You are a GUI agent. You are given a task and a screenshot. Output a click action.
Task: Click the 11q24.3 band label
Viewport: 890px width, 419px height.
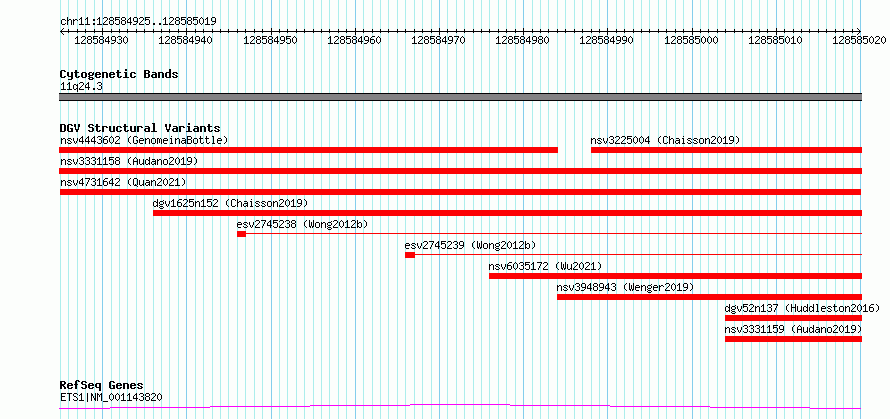point(81,87)
